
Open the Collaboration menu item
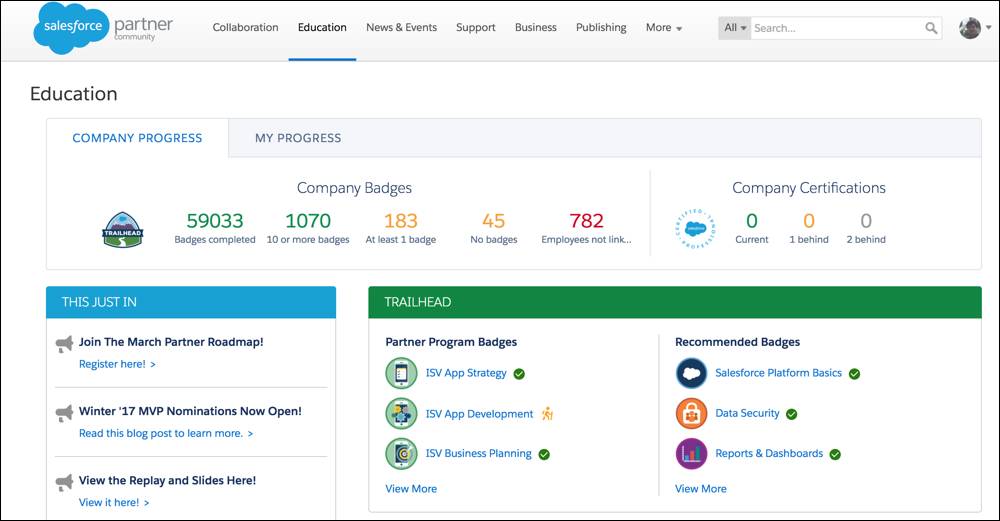click(x=246, y=27)
